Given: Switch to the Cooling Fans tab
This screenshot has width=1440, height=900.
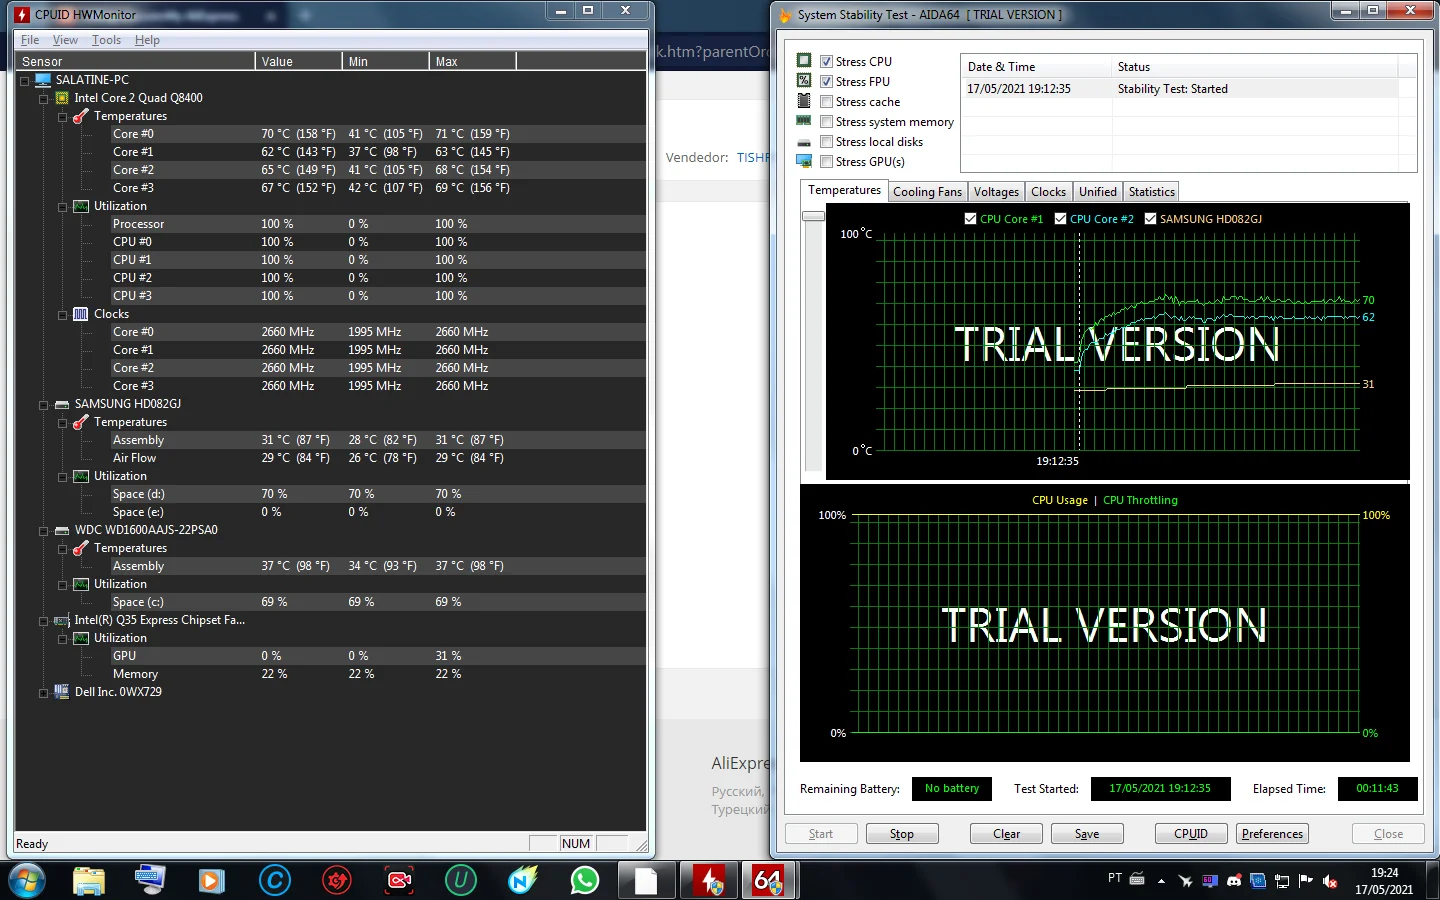Looking at the screenshot, I should coord(927,192).
